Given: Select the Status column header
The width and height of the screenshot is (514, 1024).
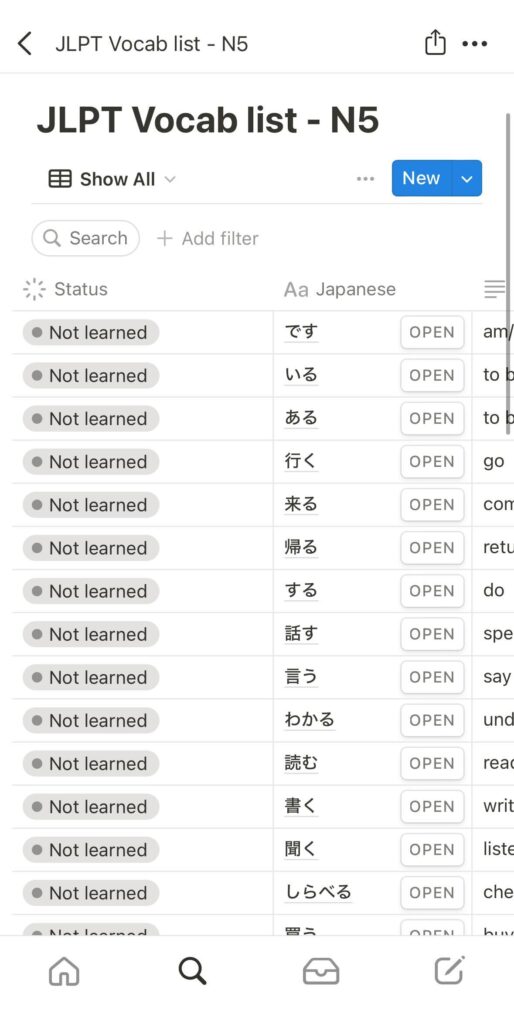Looking at the screenshot, I should [x=65, y=289].
